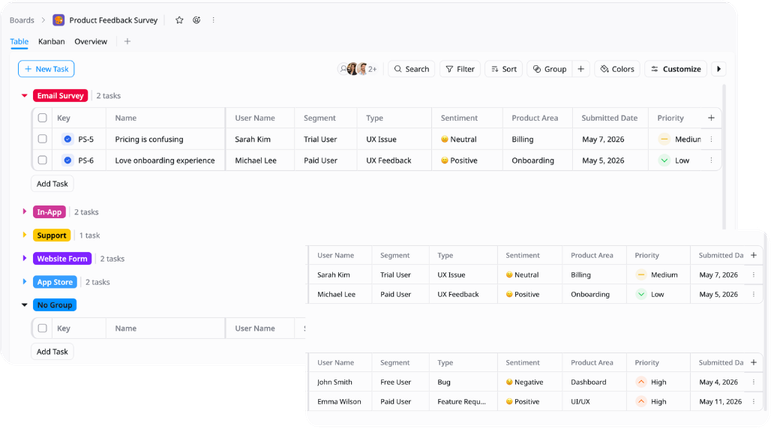Open the Sort options
The height and width of the screenshot is (429, 771).
coord(504,69)
